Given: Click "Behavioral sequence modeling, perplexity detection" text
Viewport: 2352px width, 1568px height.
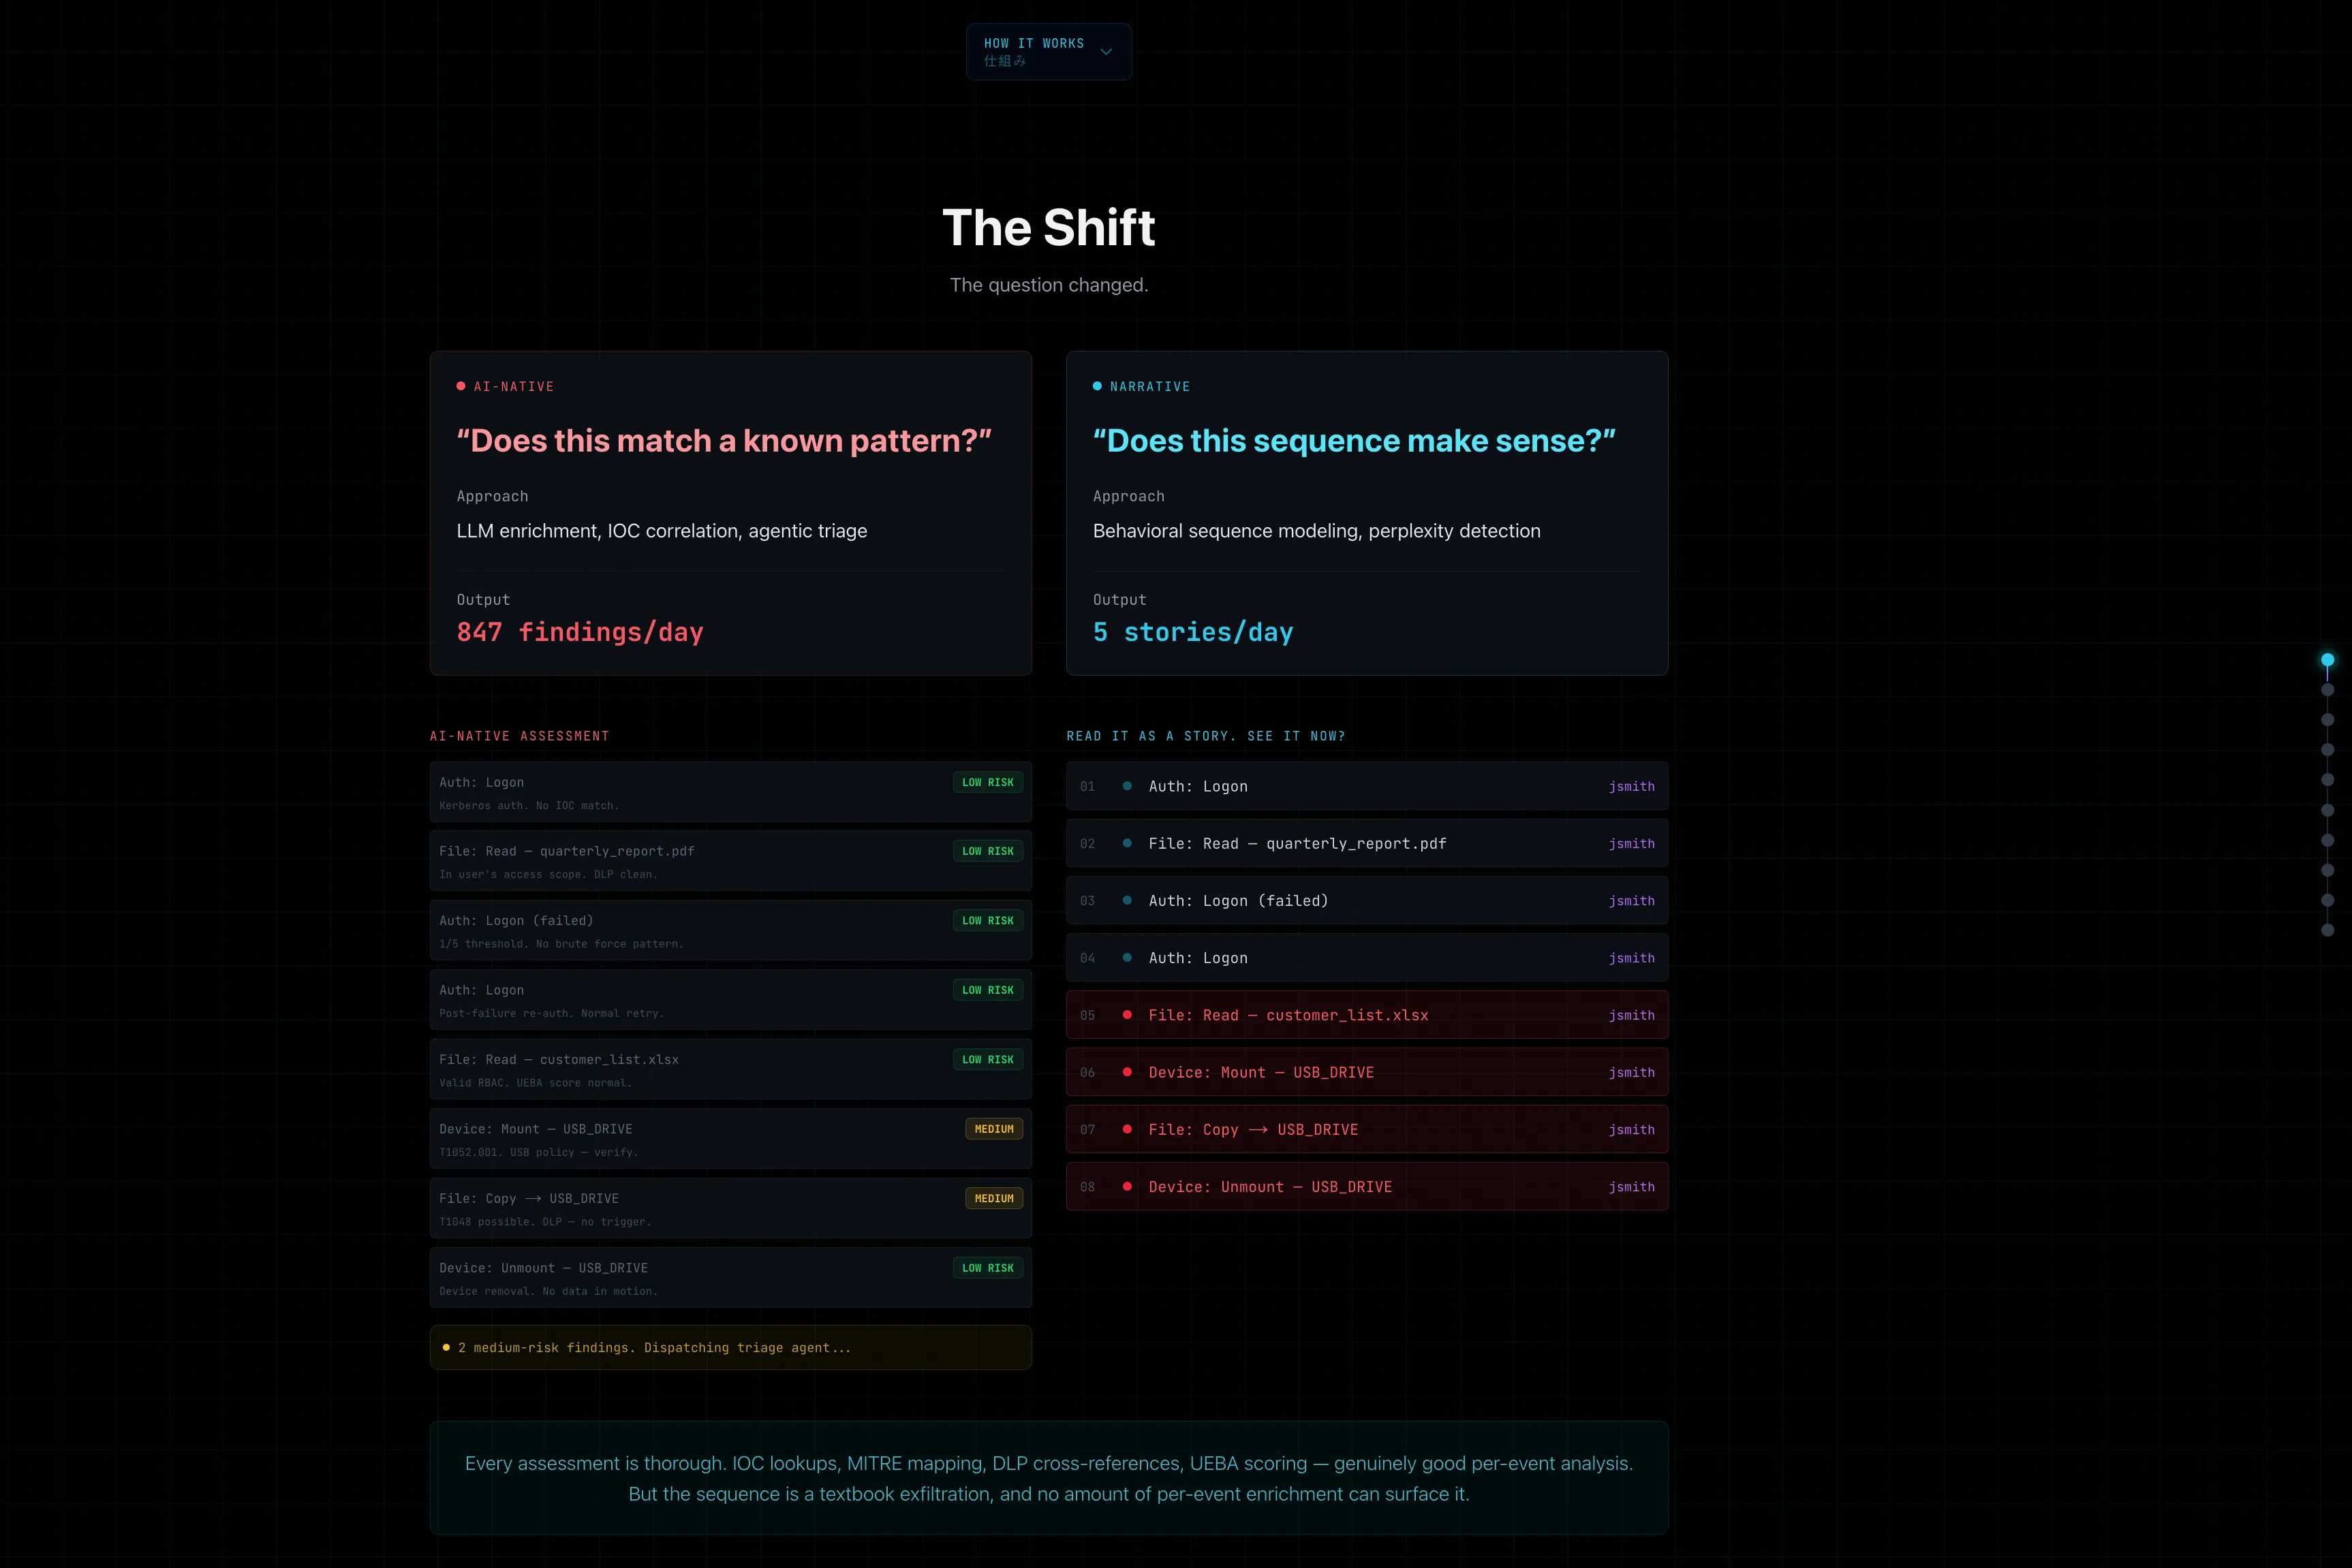Looking at the screenshot, I should coord(1316,531).
